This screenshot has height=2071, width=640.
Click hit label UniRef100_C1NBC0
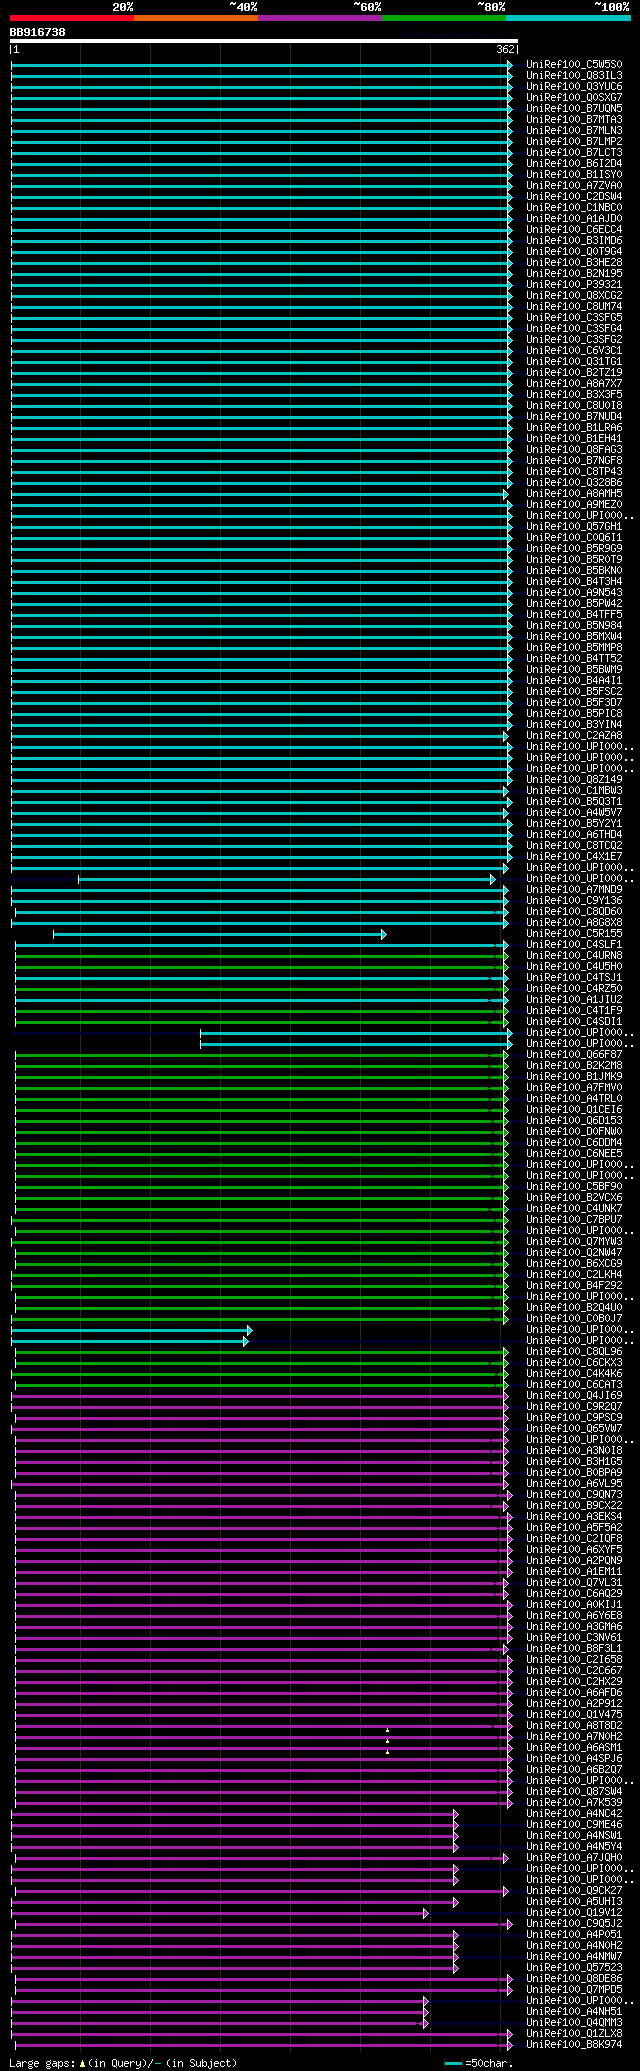pos(574,208)
